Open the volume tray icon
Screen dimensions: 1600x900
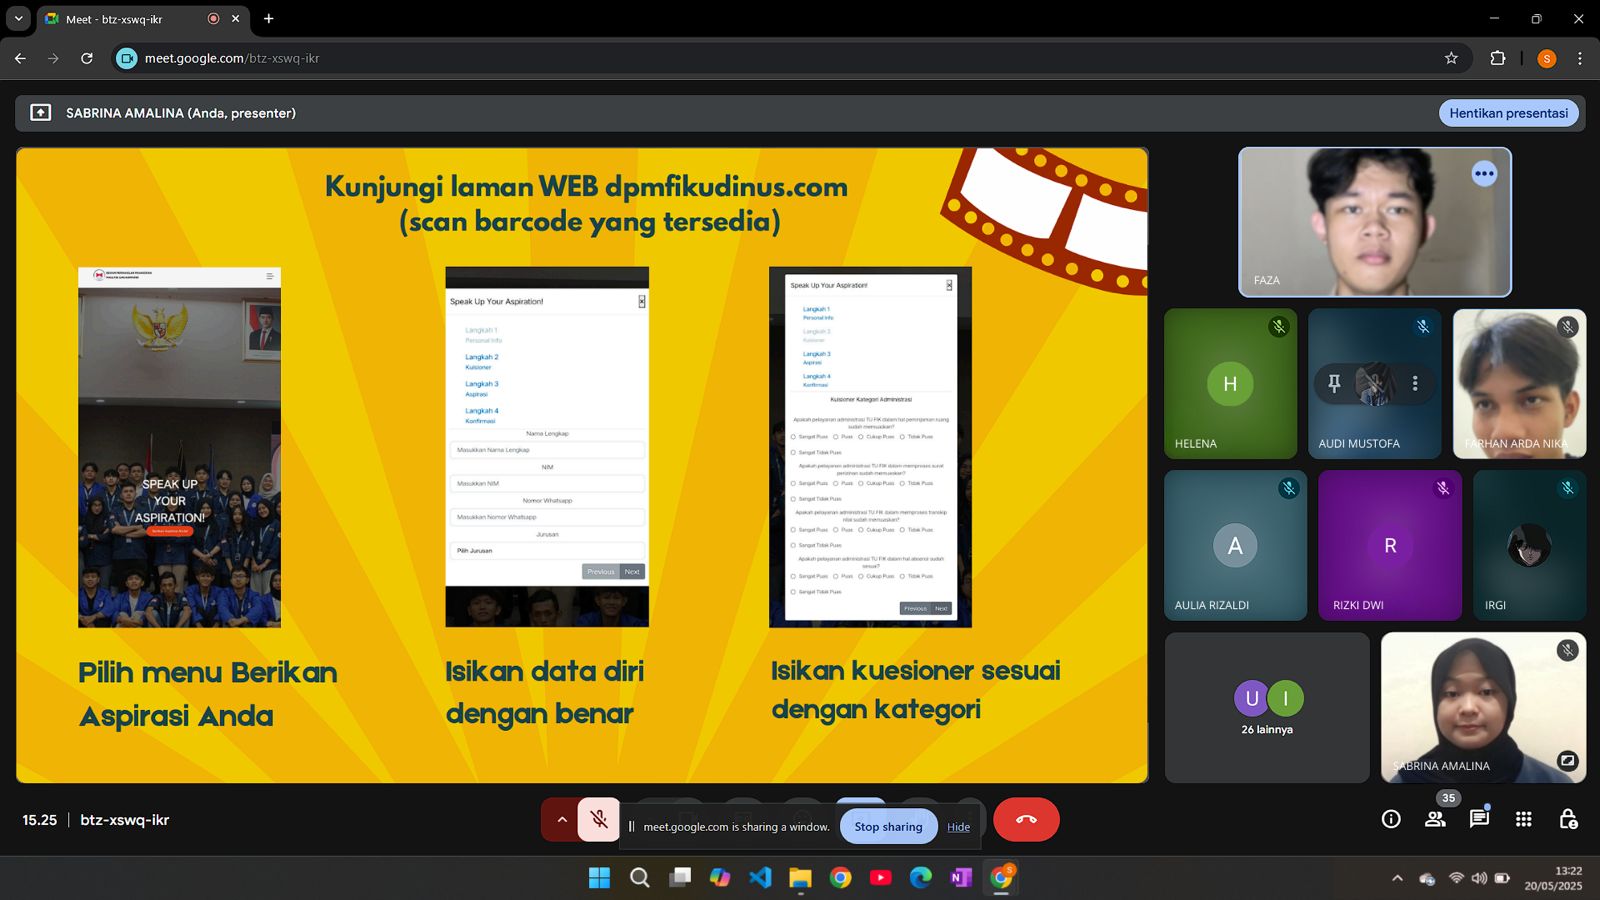click(1479, 879)
